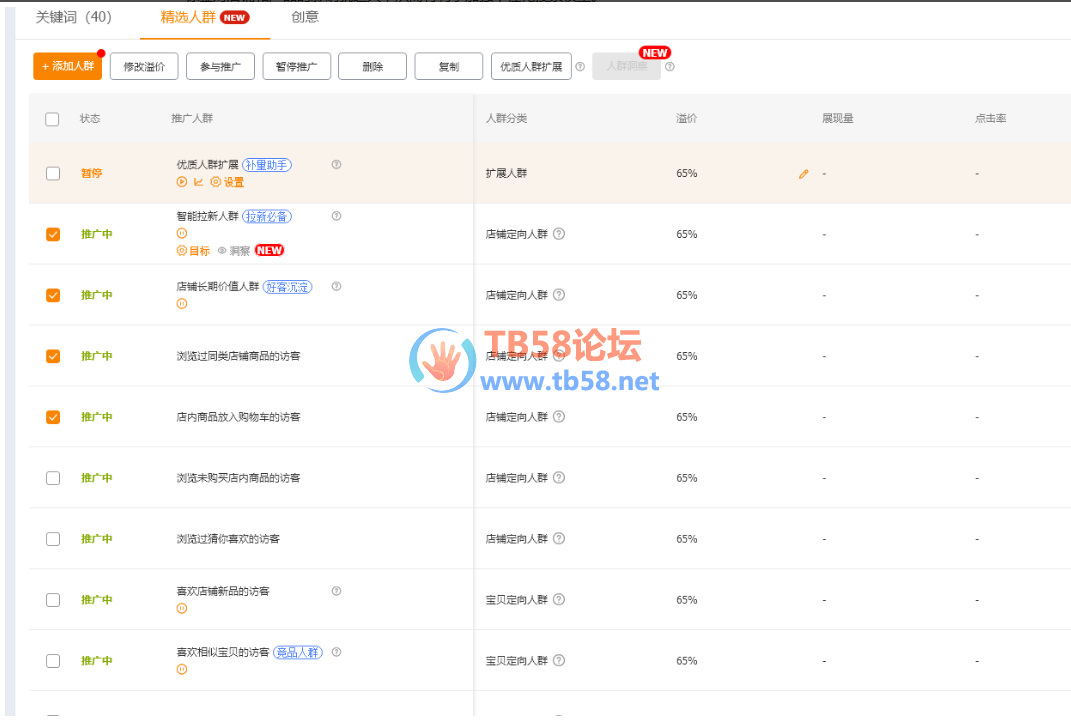
Task: Check the 浏览未购买店内商品的访客 checkbox
Action: [x=53, y=478]
